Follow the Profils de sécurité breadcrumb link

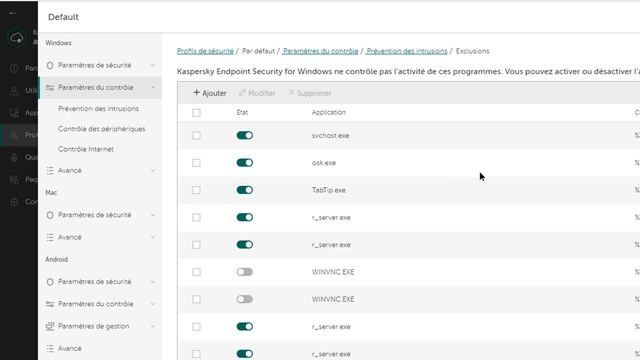click(205, 51)
